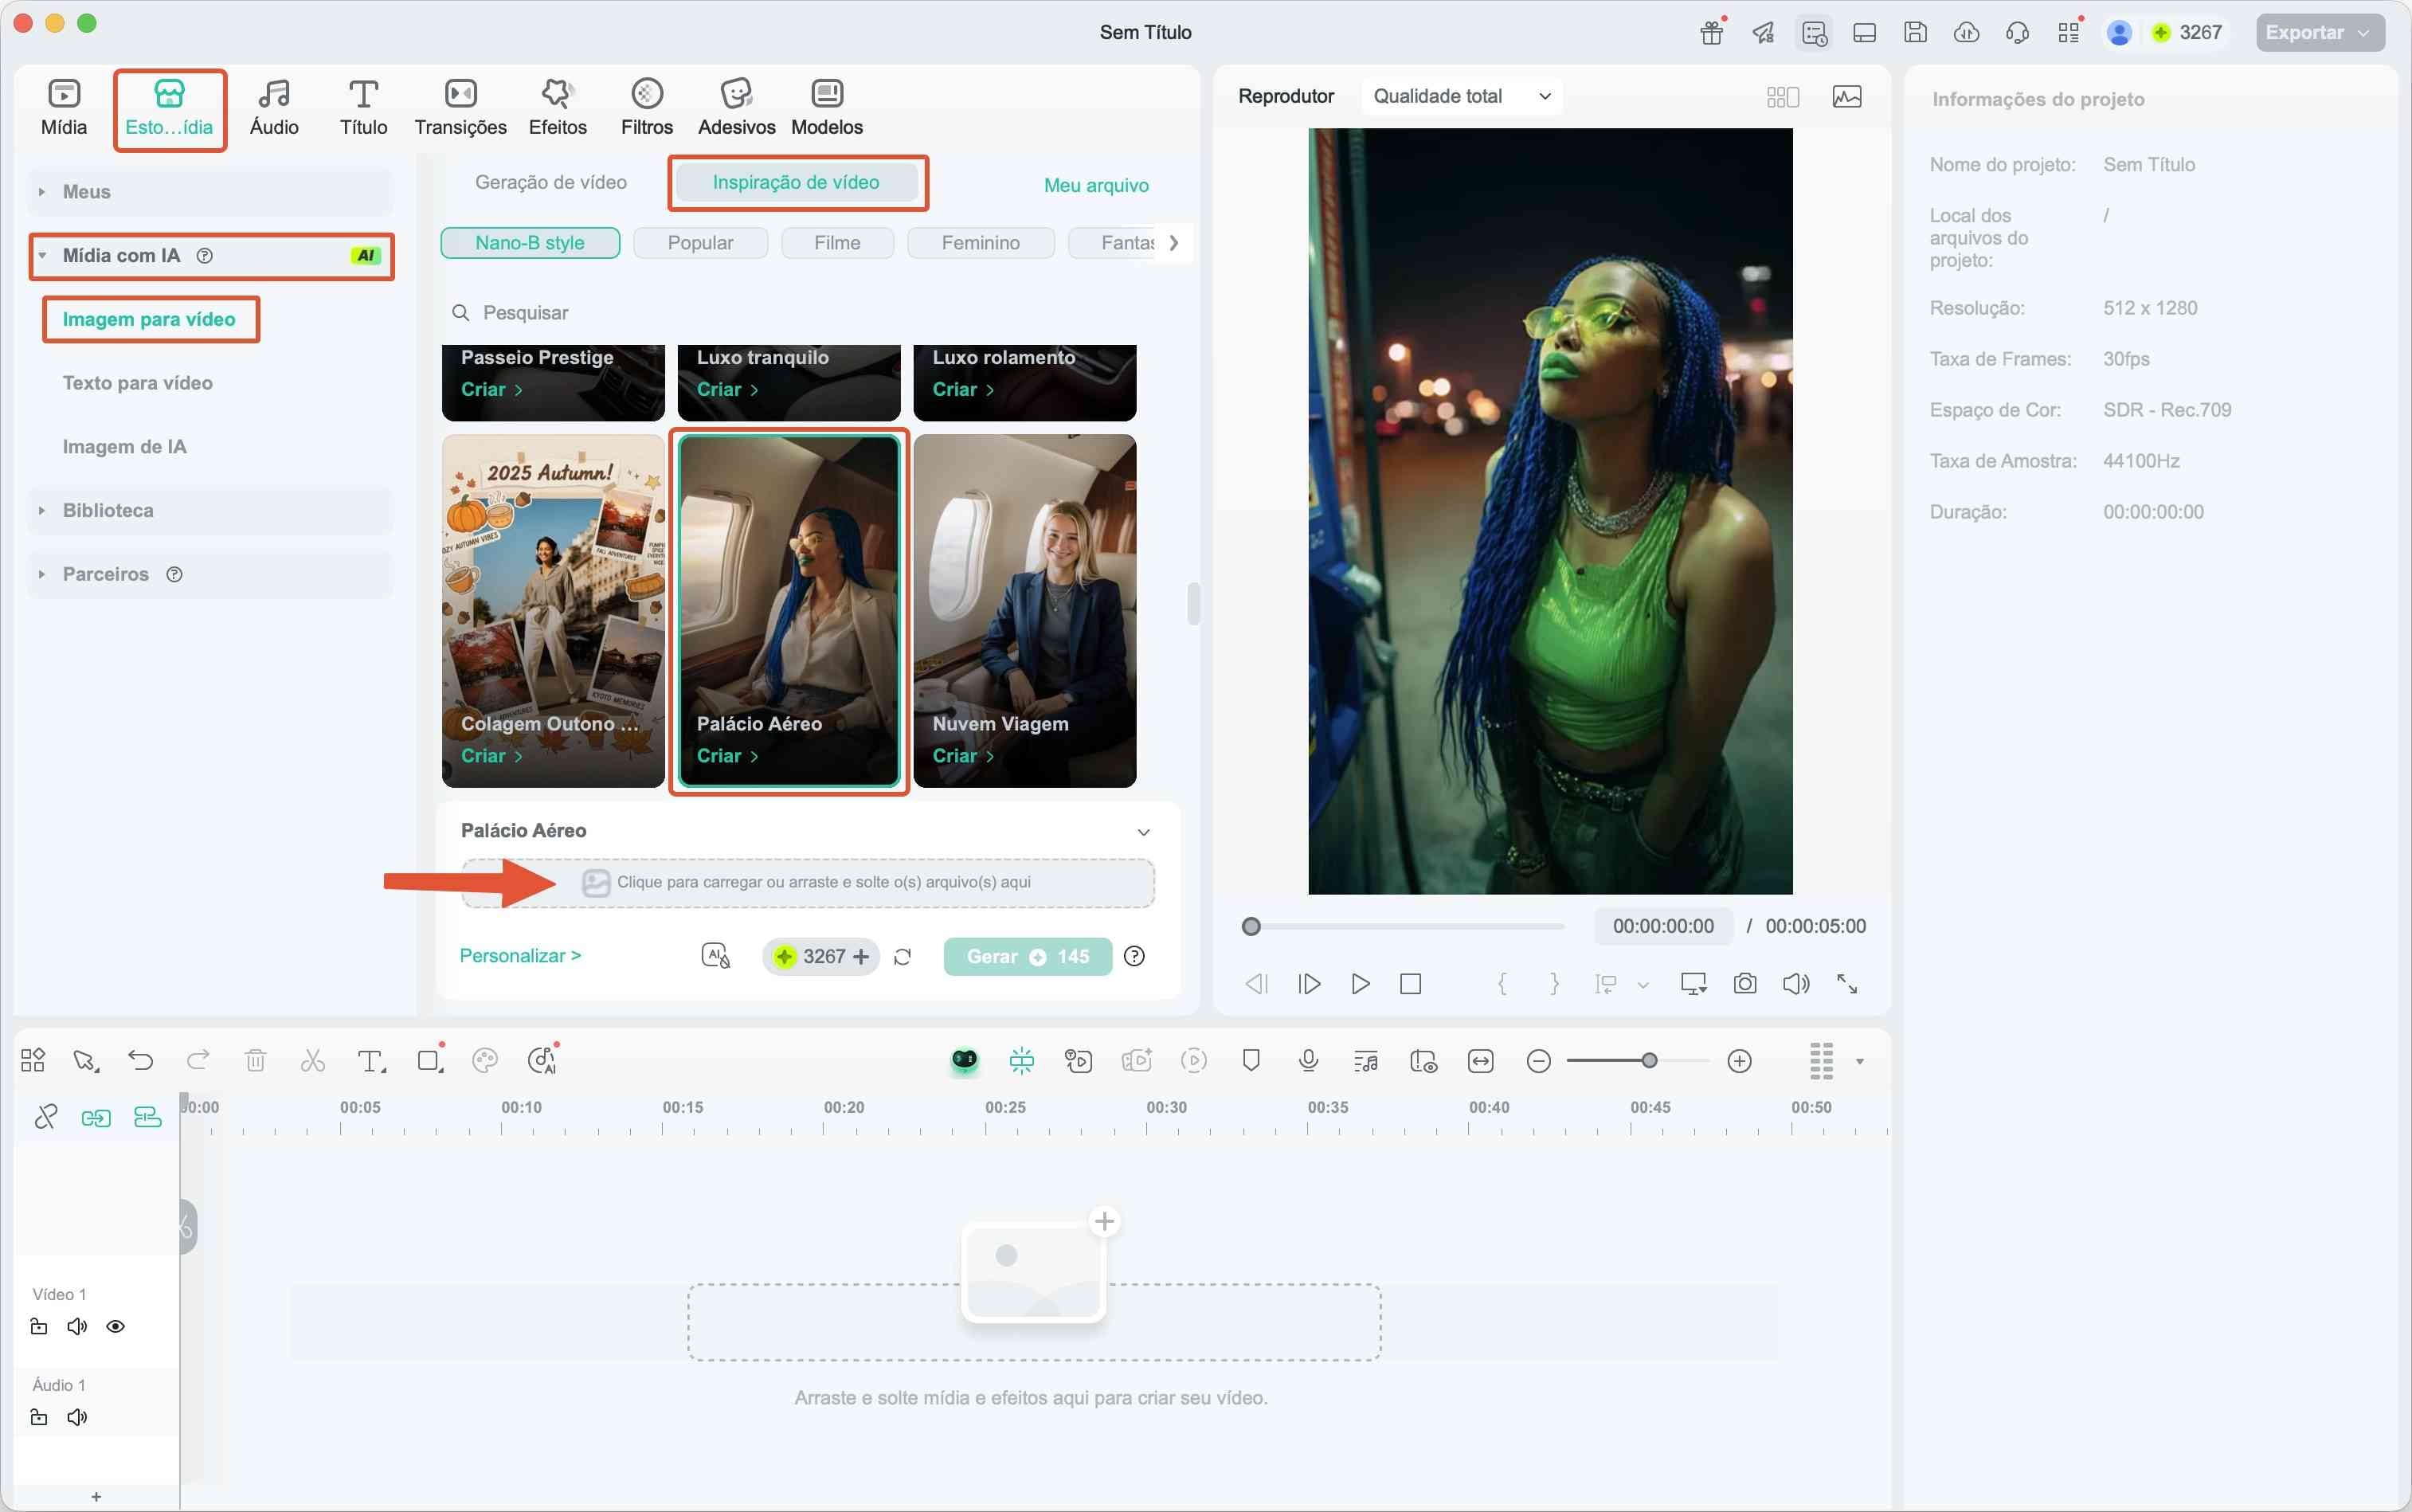Switch to Geração de vídeo tab

(551, 182)
